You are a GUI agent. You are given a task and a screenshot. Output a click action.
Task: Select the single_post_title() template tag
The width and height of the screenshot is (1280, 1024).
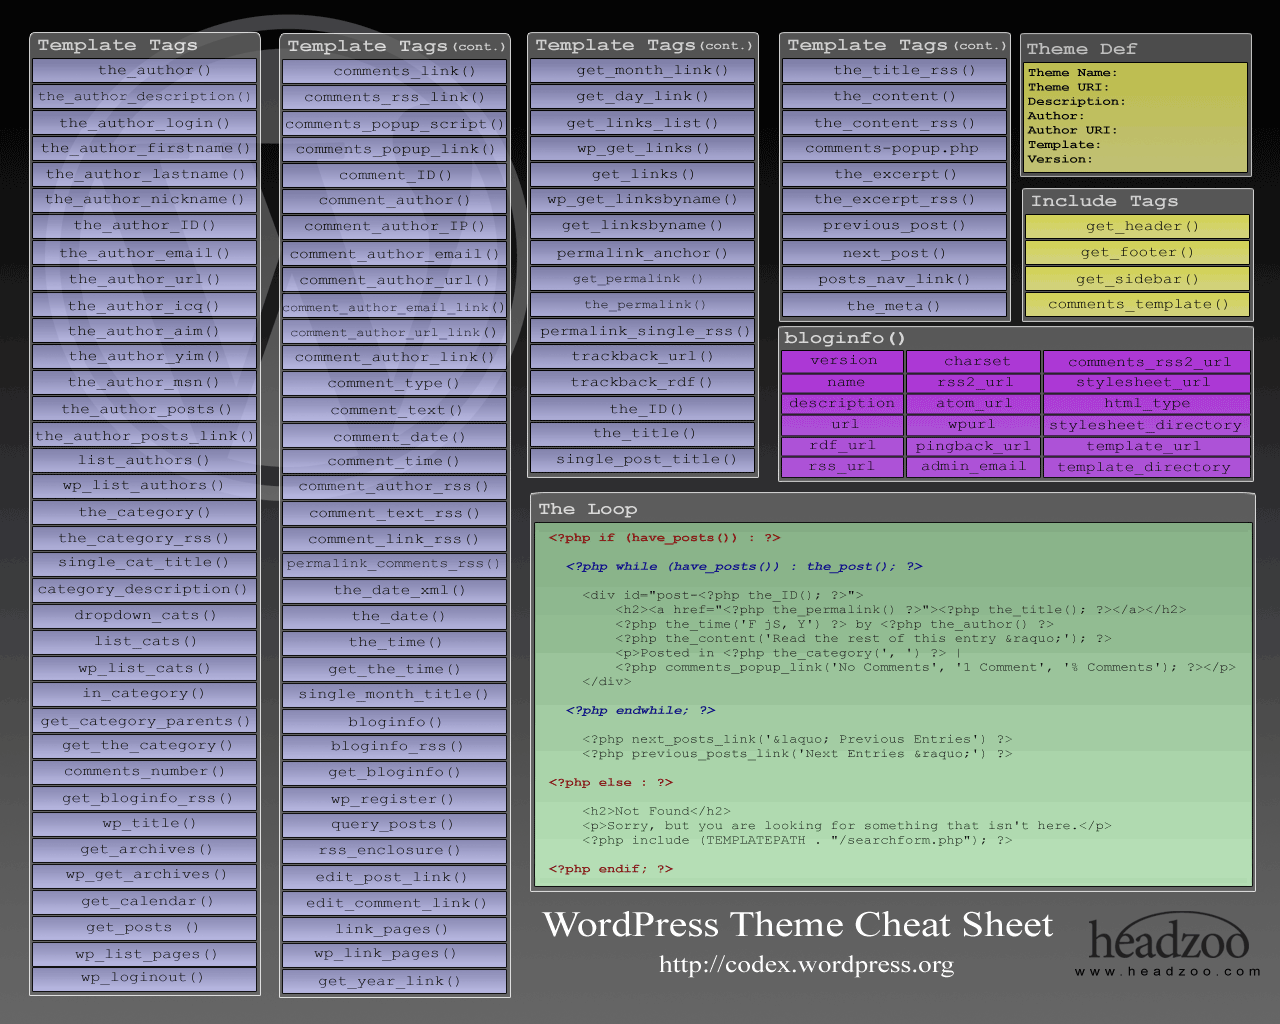[643, 459]
